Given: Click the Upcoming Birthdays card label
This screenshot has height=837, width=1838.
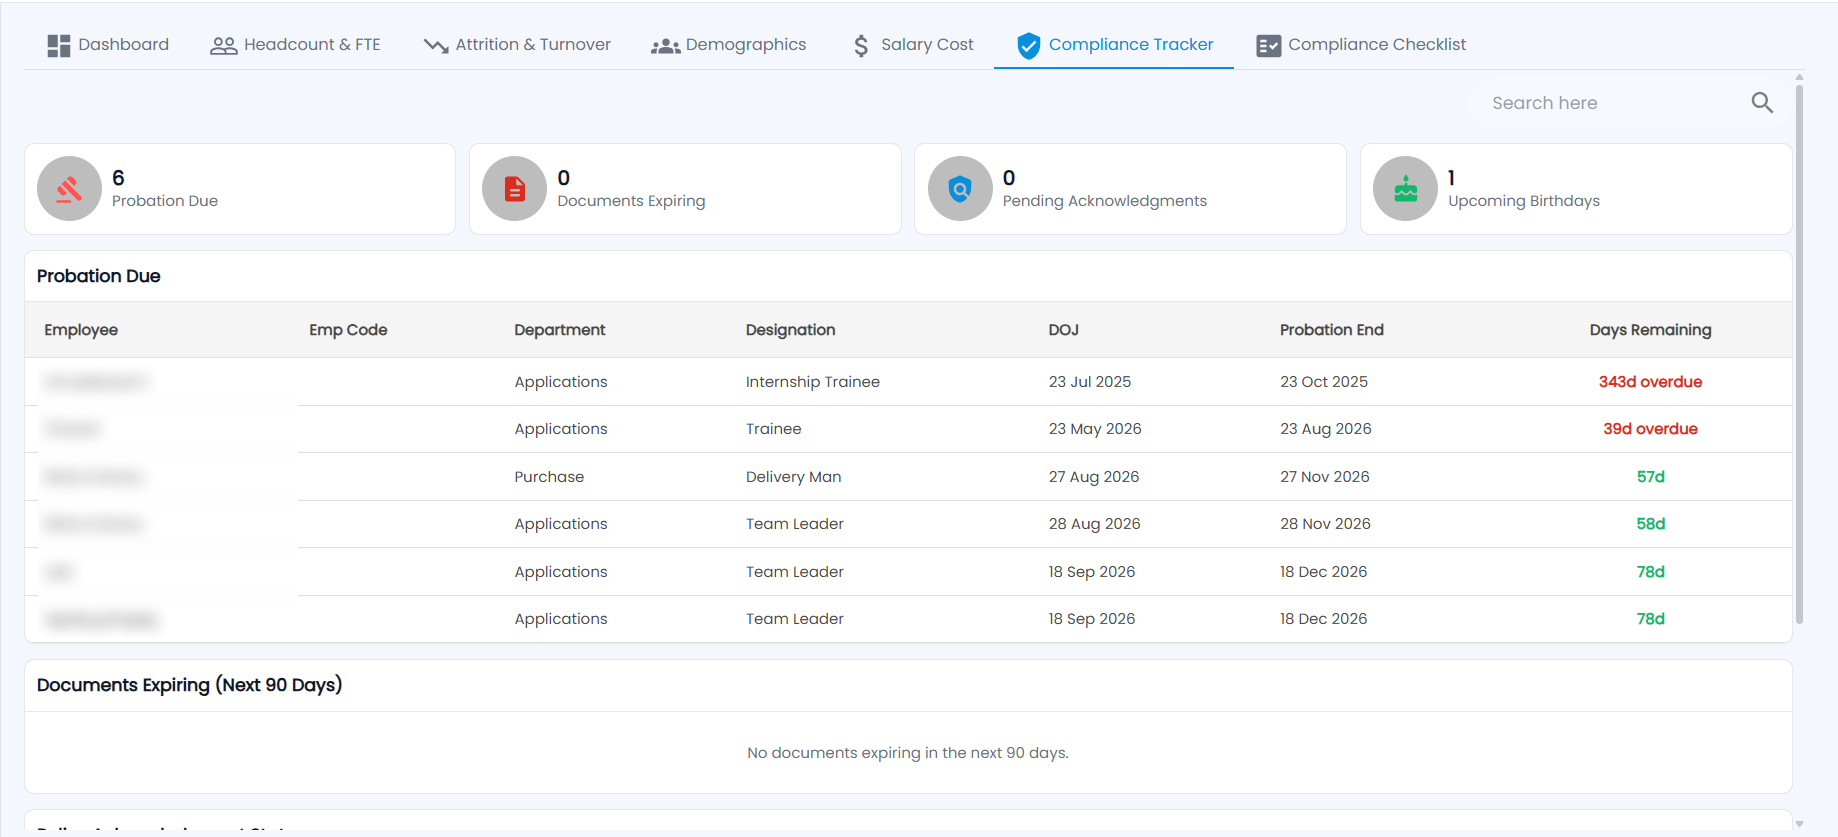Looking at the screenshot, I should [1524, 201].
